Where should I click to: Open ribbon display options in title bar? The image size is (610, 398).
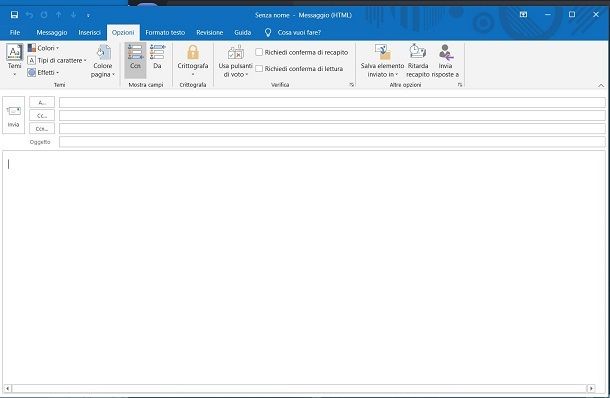[x=523, y=14]
